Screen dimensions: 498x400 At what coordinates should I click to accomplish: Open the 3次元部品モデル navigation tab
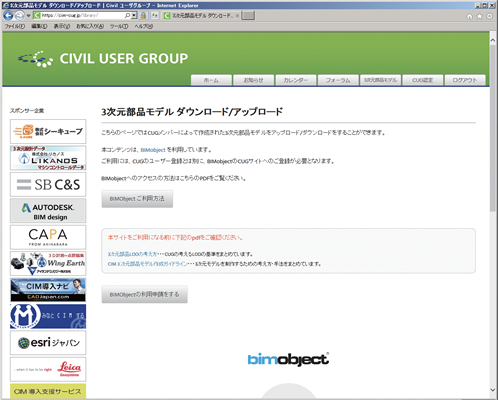tap(380, 80)
